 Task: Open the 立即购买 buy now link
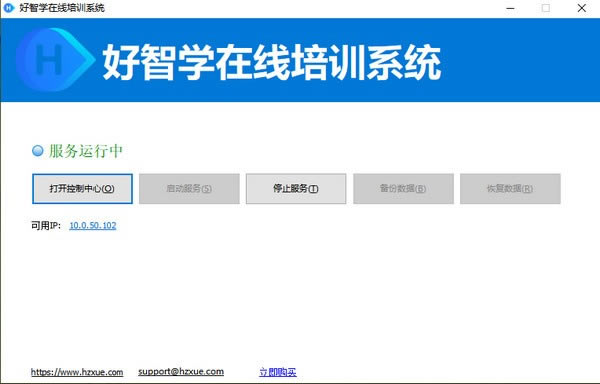point(278,372)
